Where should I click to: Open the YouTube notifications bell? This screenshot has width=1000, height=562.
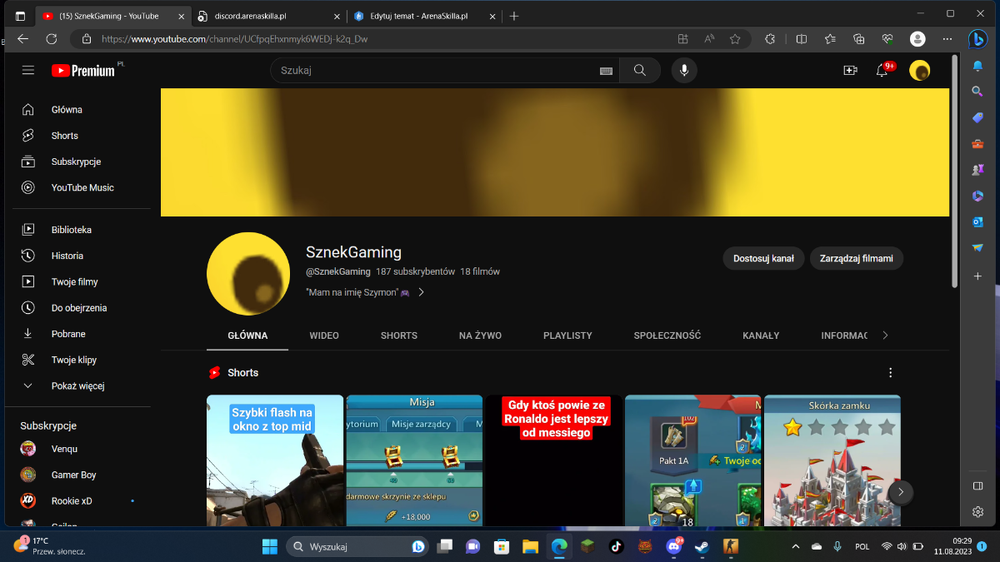tap(882, 70)
